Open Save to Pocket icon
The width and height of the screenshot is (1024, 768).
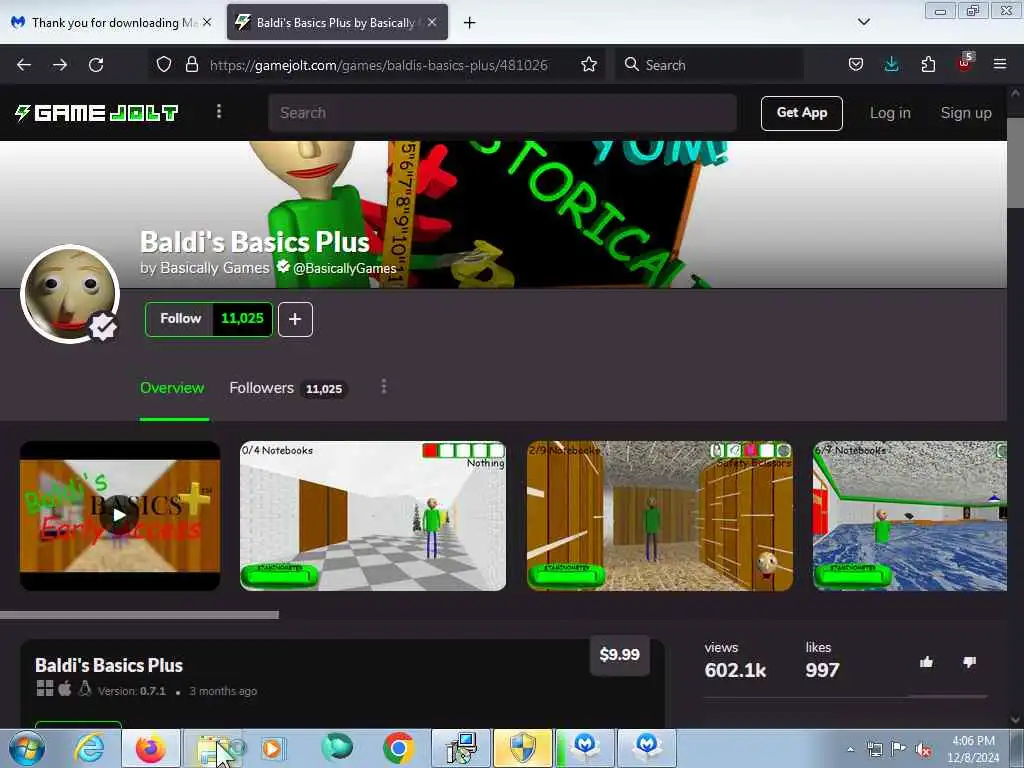[x=856, y=64]
